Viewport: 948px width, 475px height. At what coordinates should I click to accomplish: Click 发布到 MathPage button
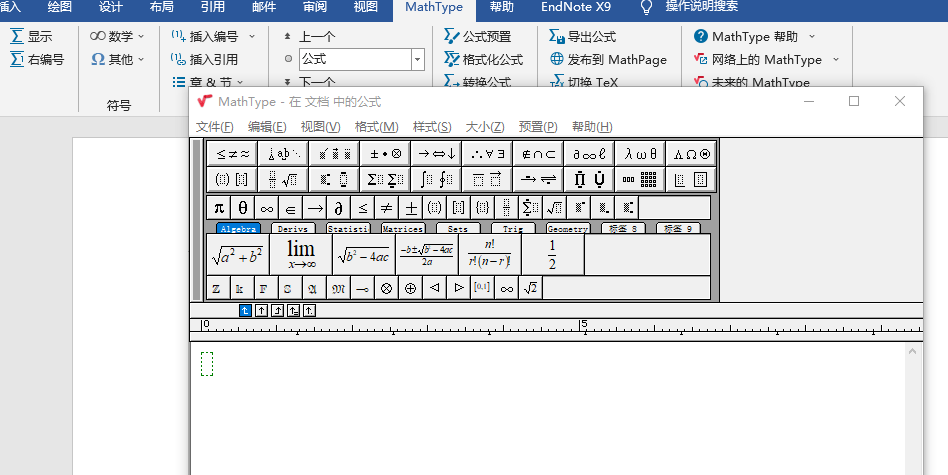point(608,59)
